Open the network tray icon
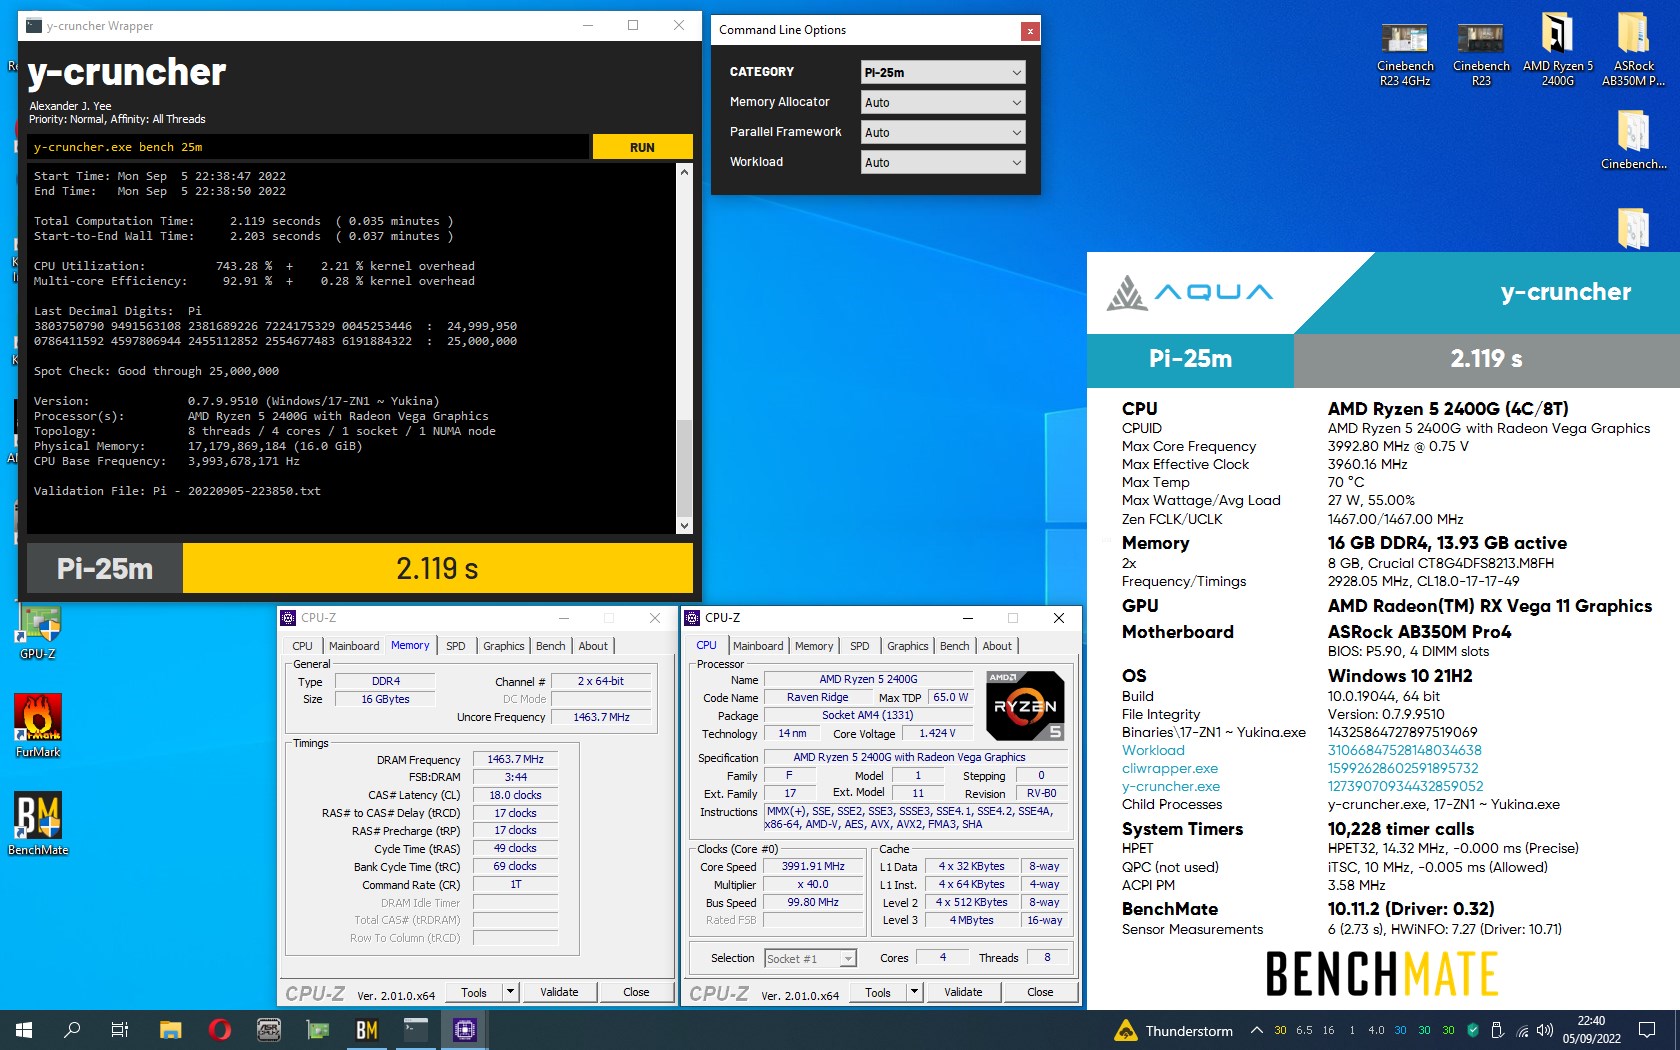This screenshot has height=1050, width=1680. pyautogui.click(x=1522, y=1030)
